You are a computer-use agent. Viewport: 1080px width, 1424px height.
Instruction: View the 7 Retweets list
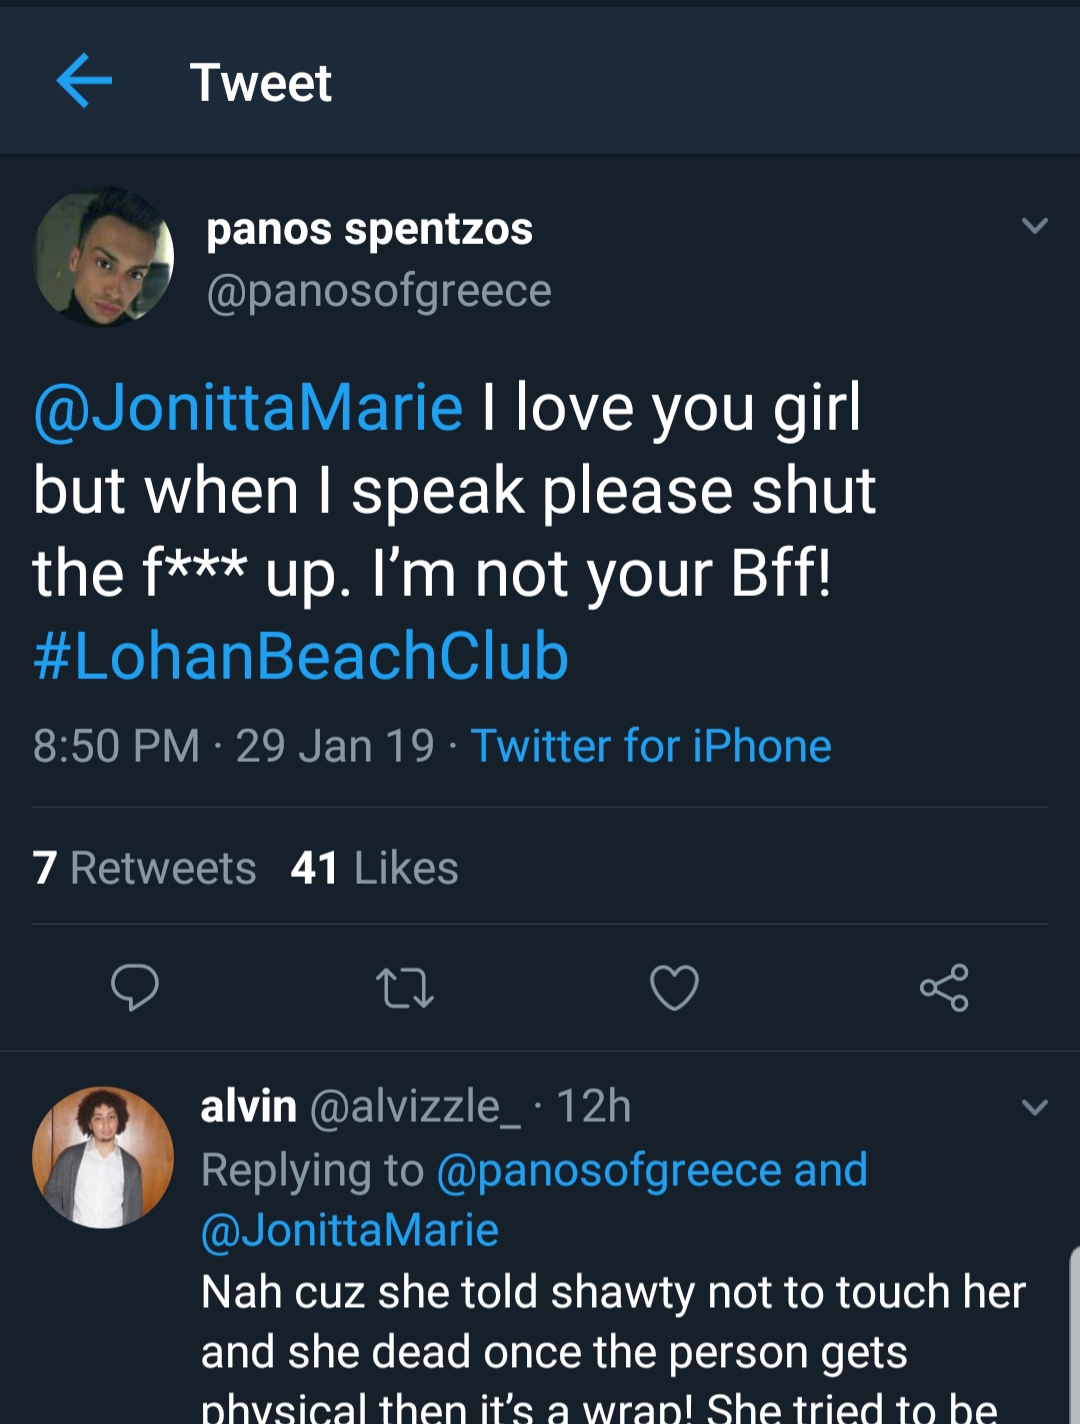144,868
